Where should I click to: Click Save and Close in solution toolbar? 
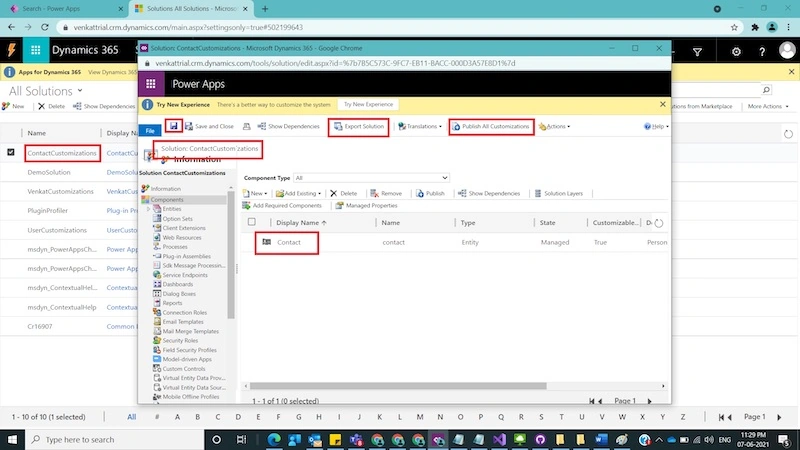[x=209, y=126]
